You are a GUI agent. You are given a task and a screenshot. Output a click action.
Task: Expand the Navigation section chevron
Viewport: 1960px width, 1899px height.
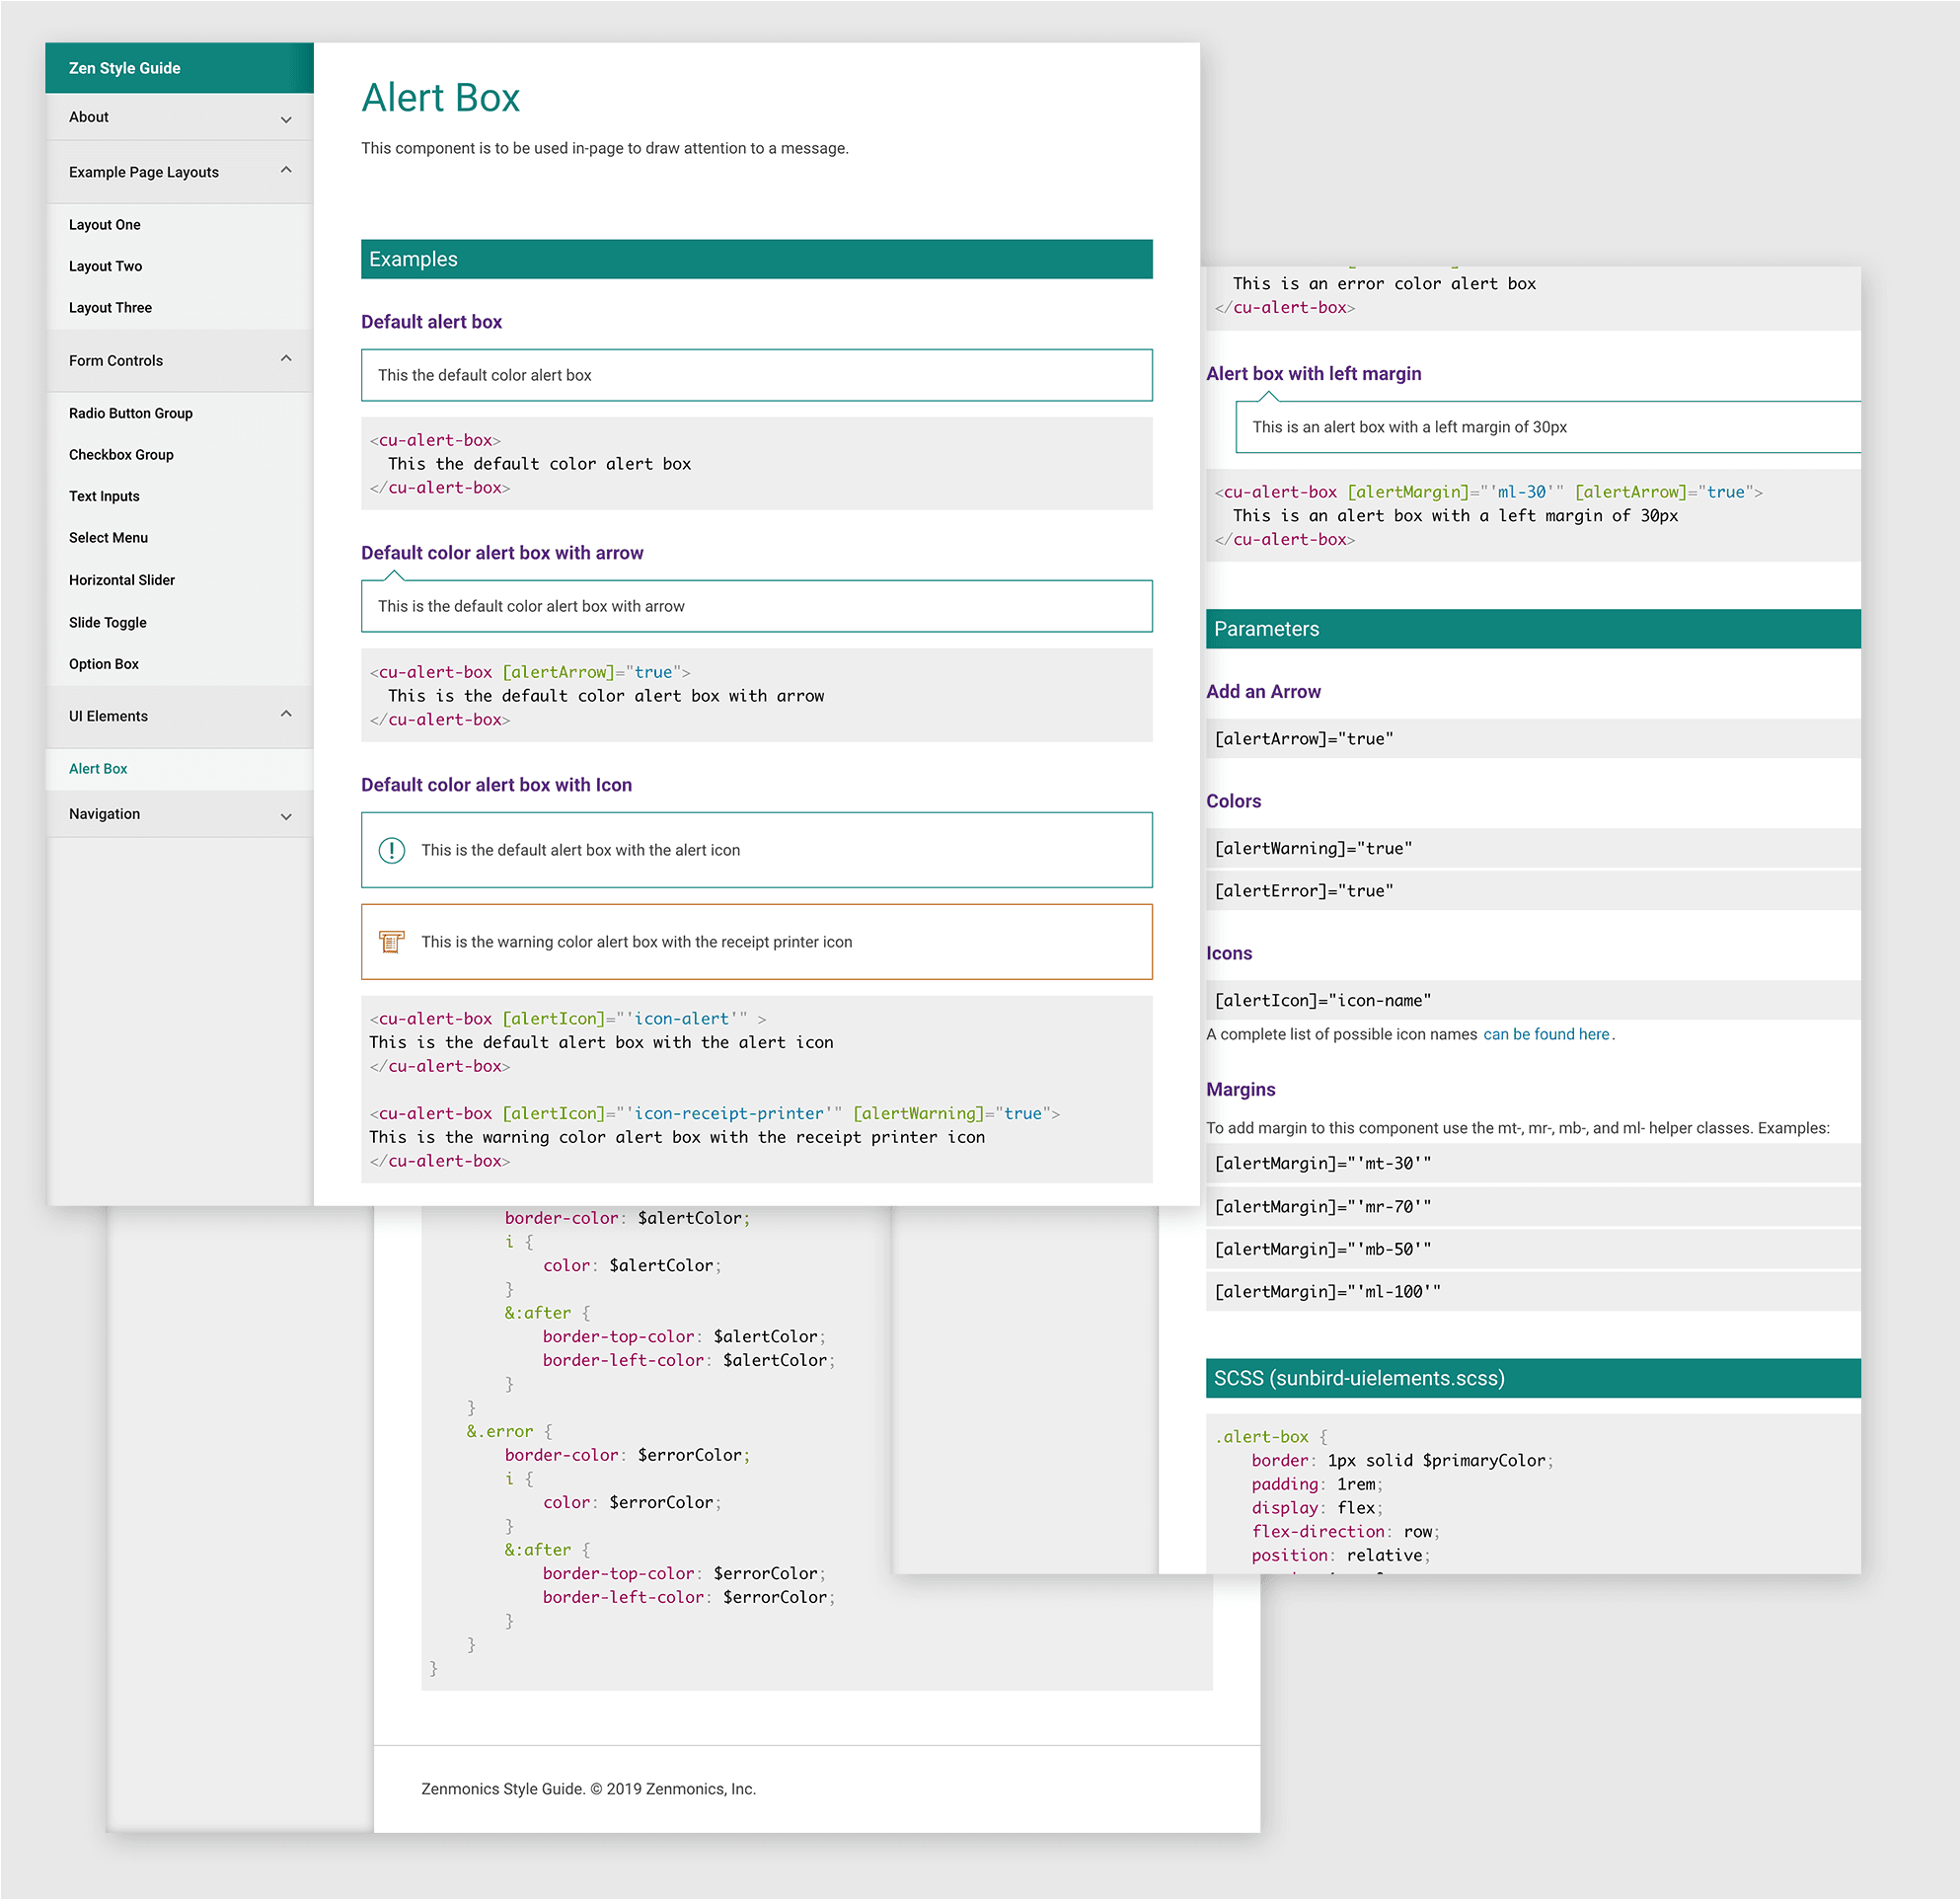(x=286, y=816)
